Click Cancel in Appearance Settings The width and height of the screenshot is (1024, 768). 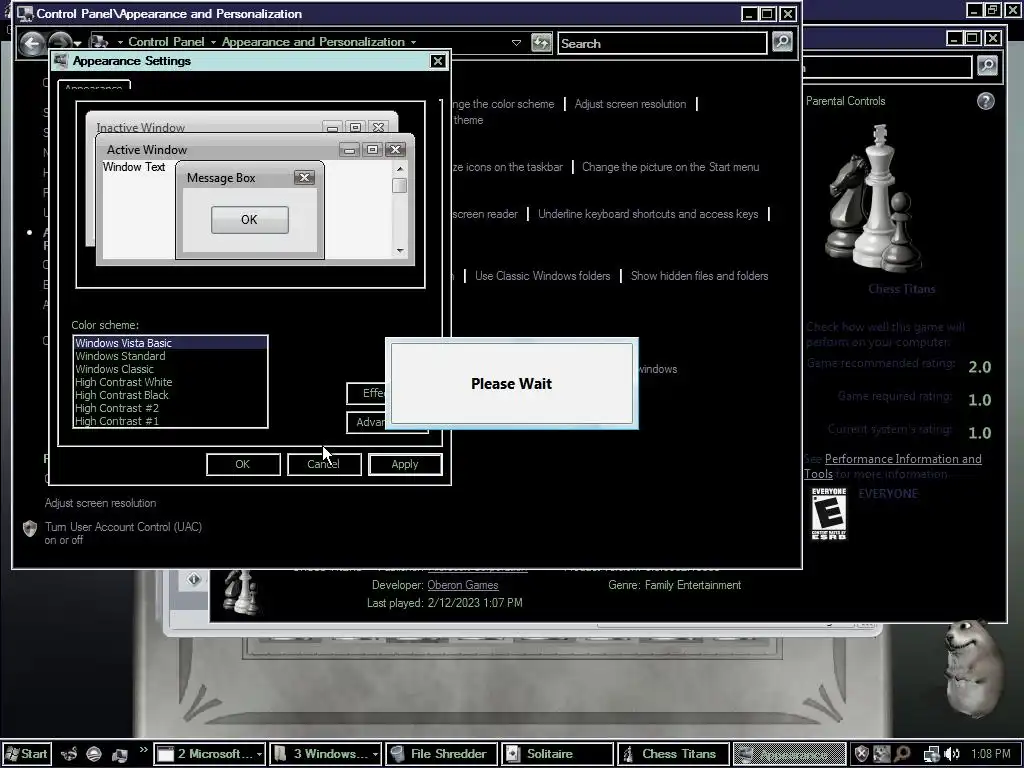[324, 464]
